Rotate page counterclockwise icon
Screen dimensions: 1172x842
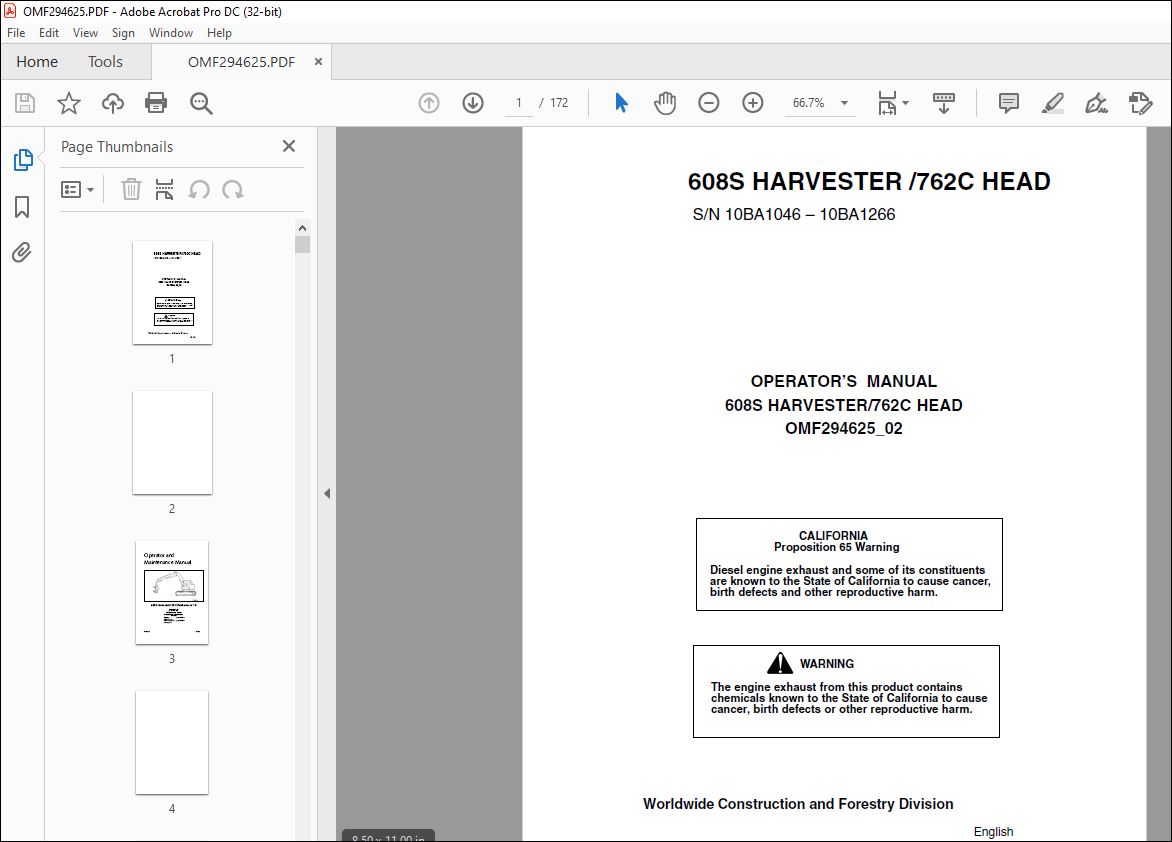tap(199, 189)
